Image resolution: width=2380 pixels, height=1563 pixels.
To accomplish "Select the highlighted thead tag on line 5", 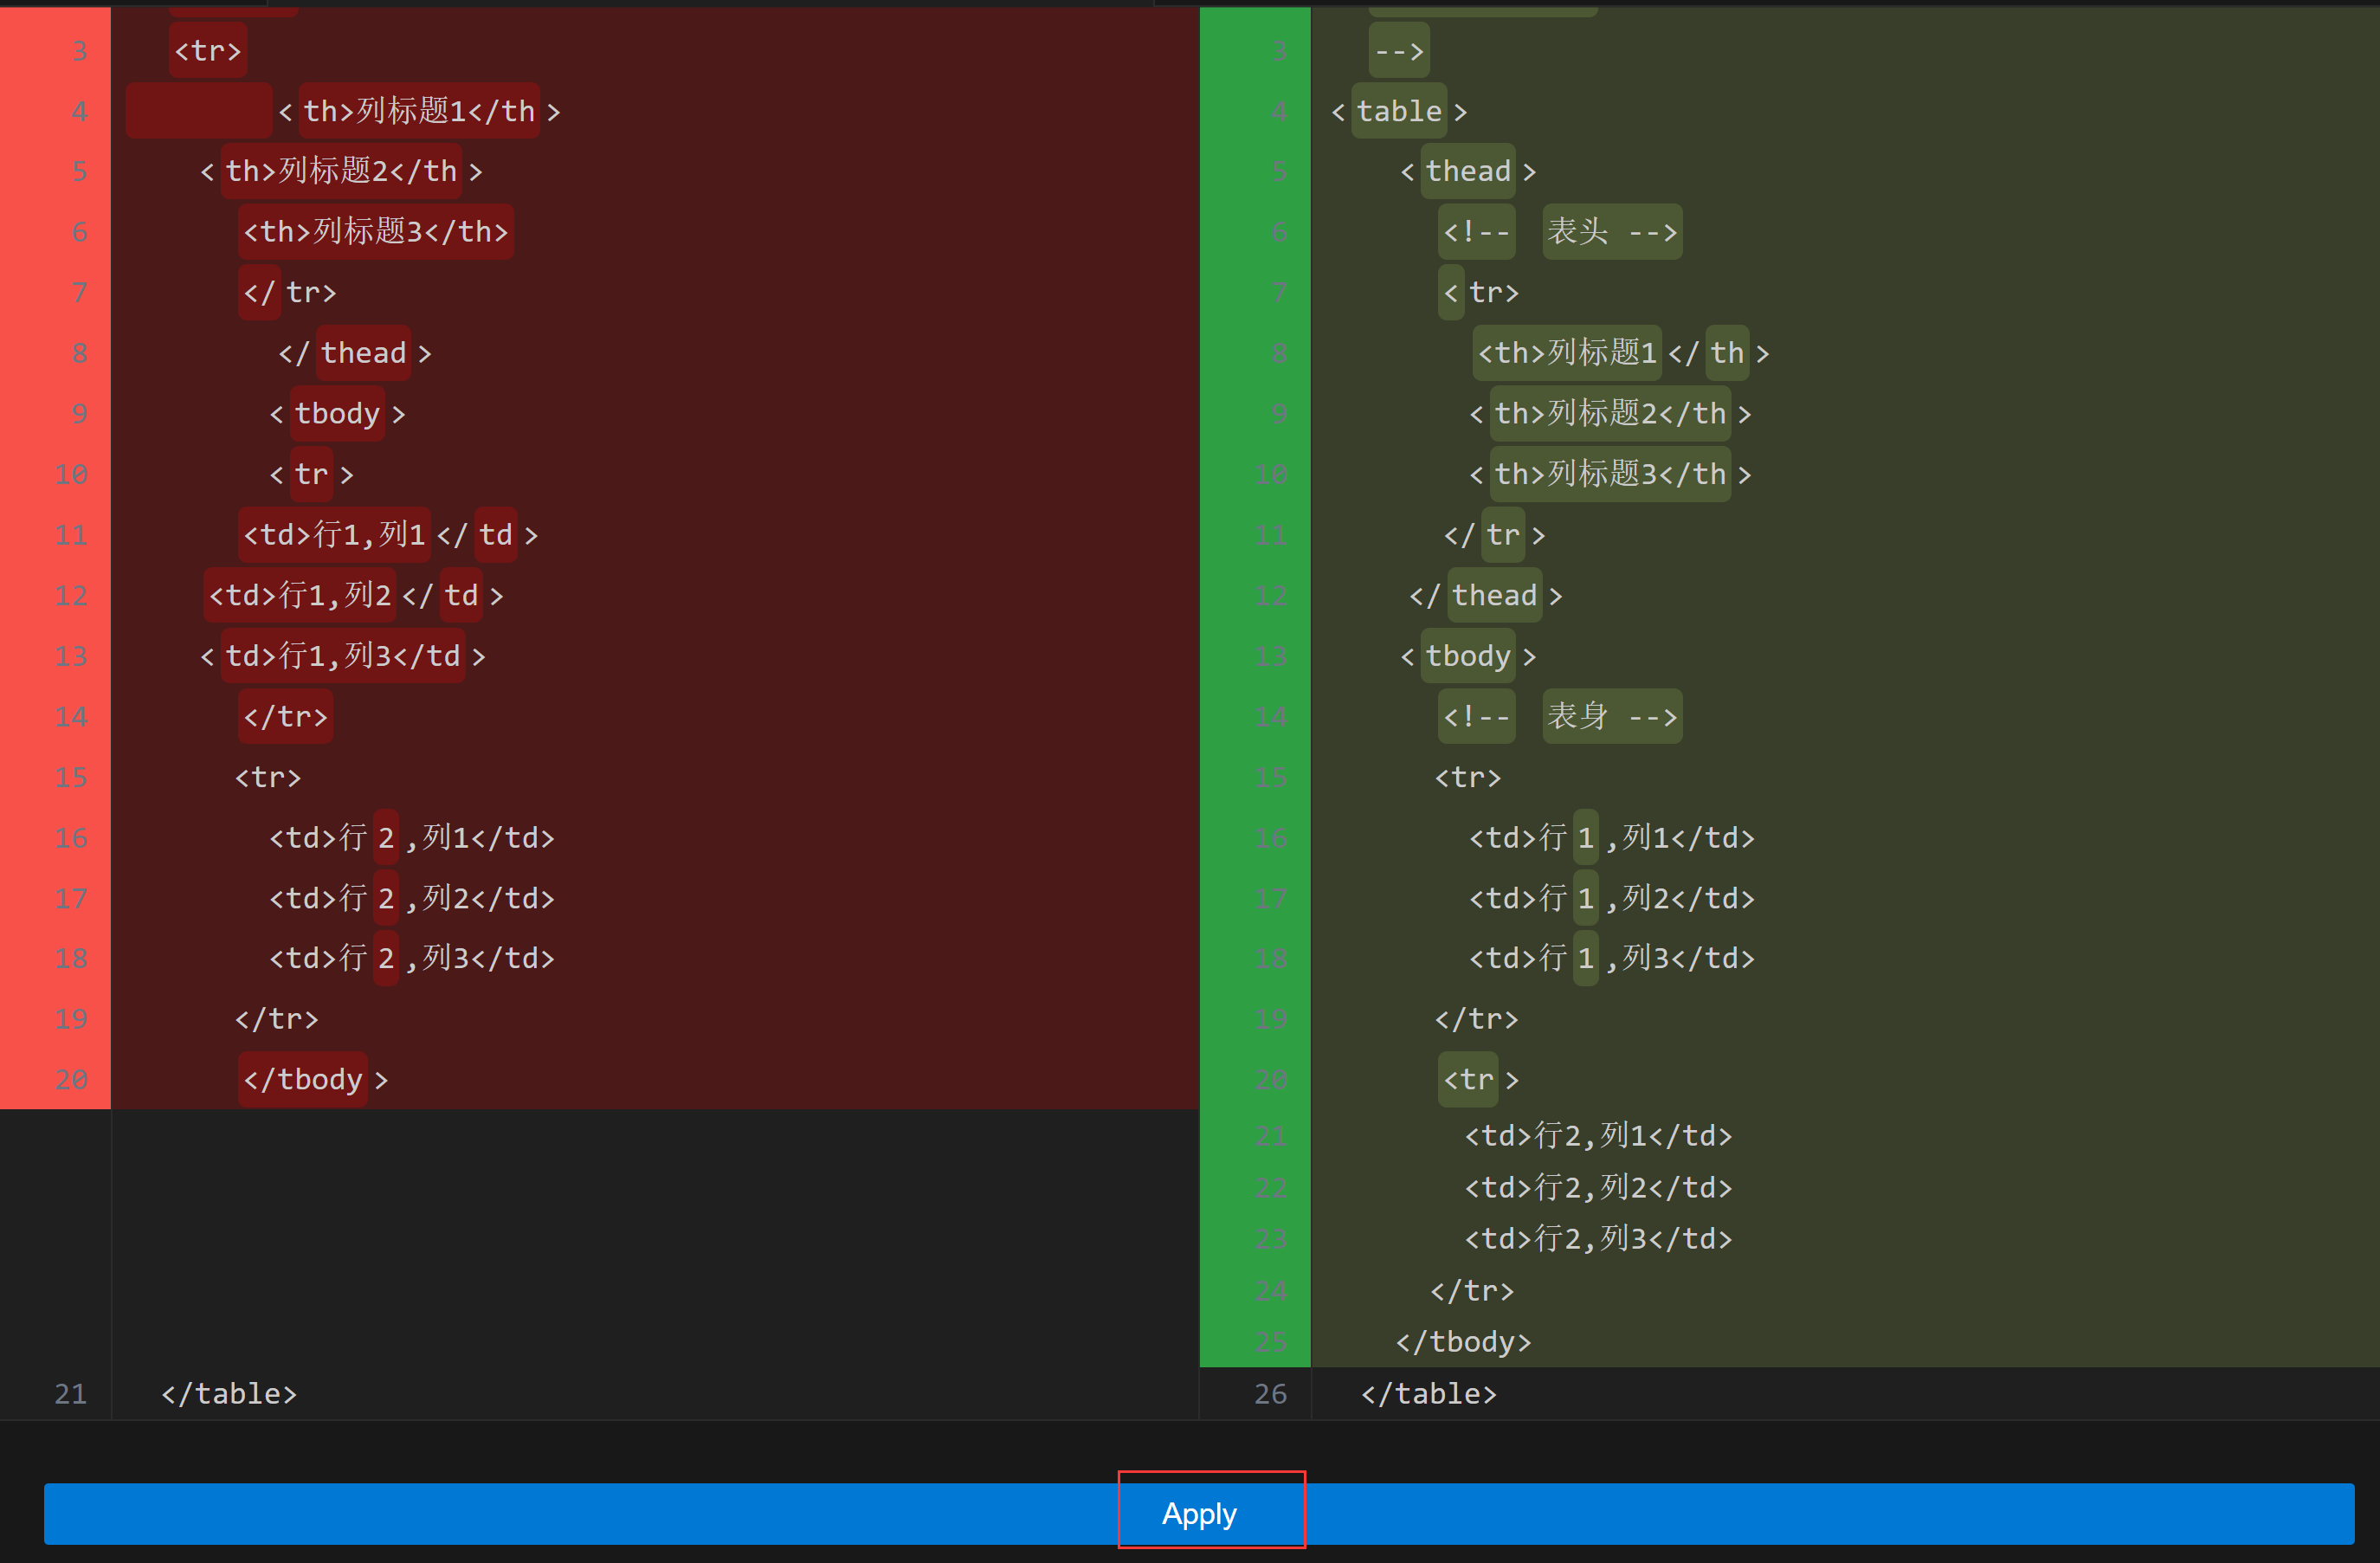I will [x=1467, y=171].
